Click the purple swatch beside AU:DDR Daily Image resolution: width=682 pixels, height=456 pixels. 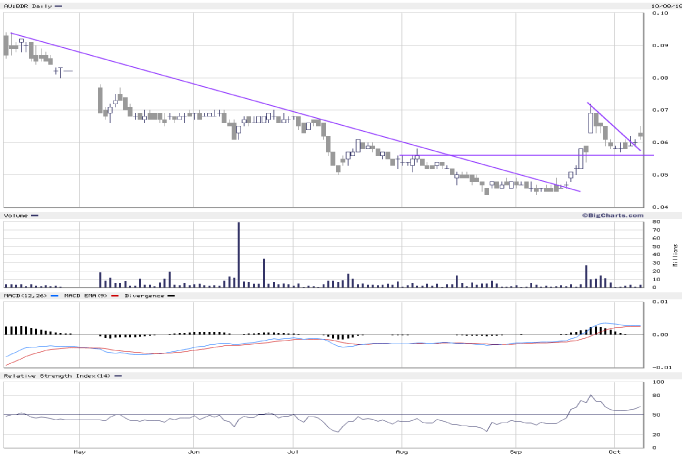coord(58,6)
